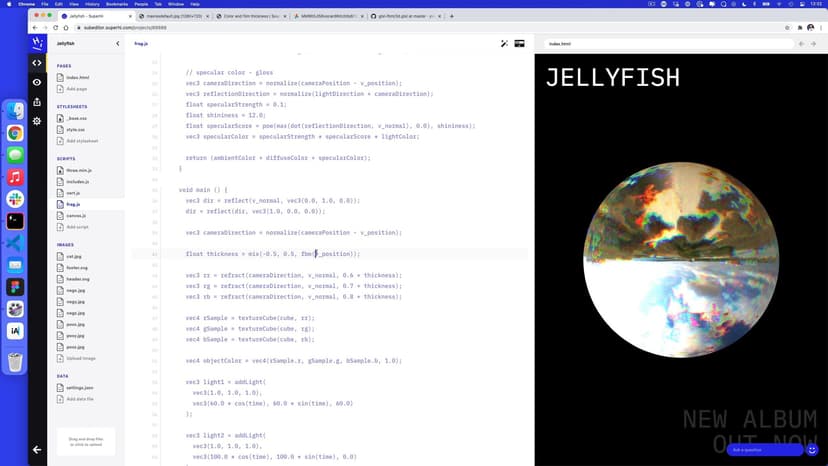Click the share/export icon in sidebar
This screenshot has height=466, width=828.
click(x=37, y=101)
